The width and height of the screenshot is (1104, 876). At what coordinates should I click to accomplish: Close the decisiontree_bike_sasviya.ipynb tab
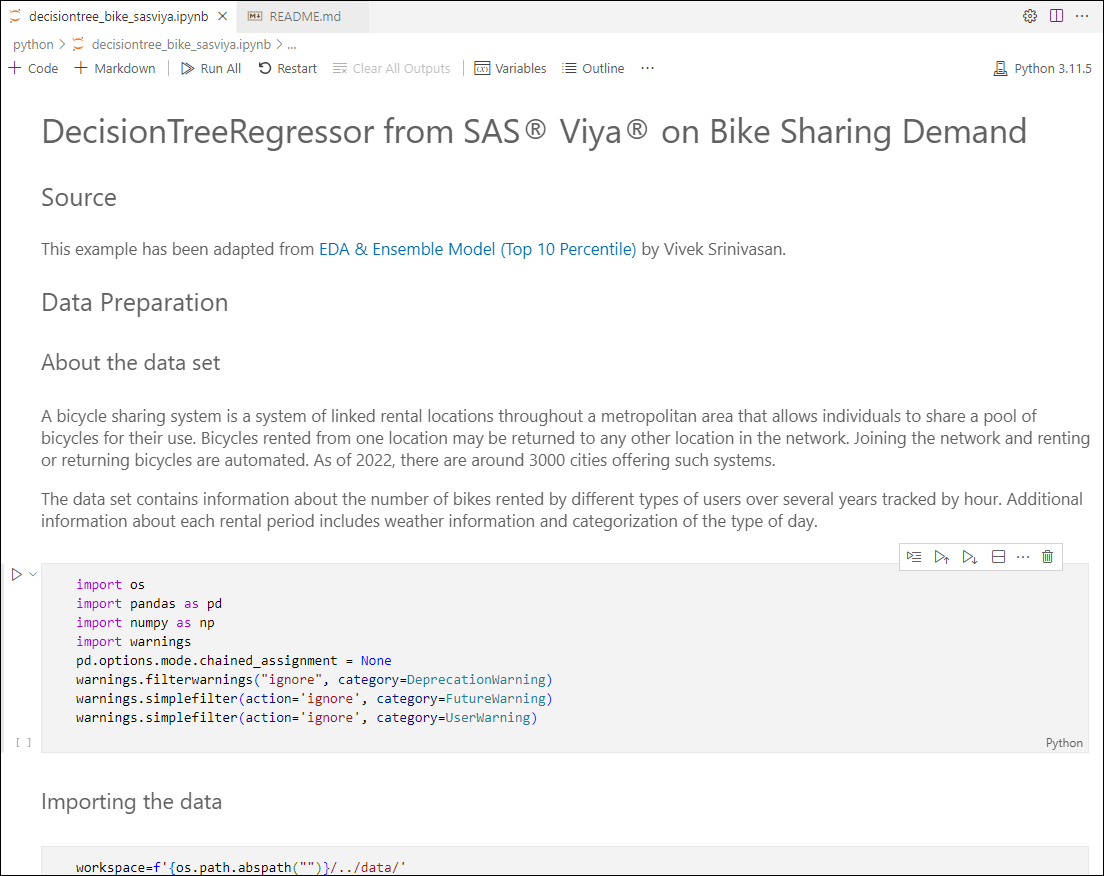coord(222,16)
